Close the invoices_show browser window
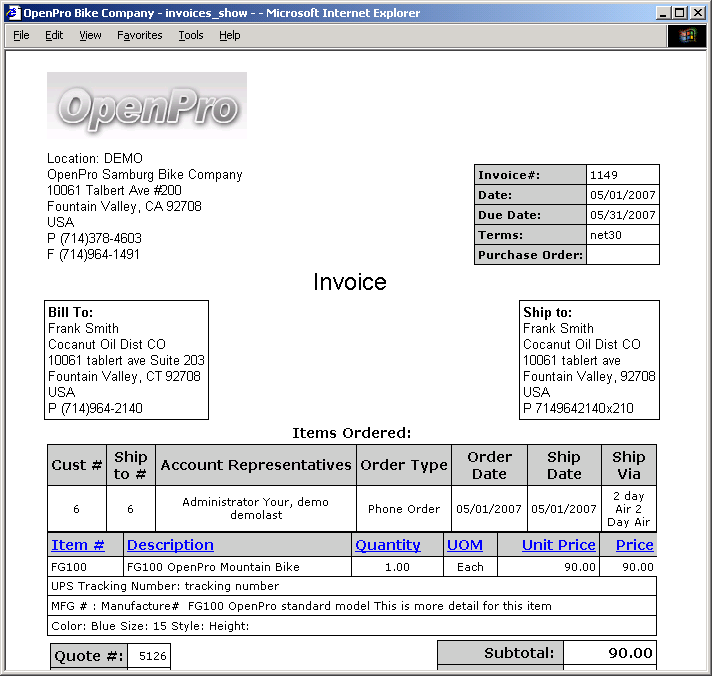This screenshot has width=712, height=676. tap(697, 13)
